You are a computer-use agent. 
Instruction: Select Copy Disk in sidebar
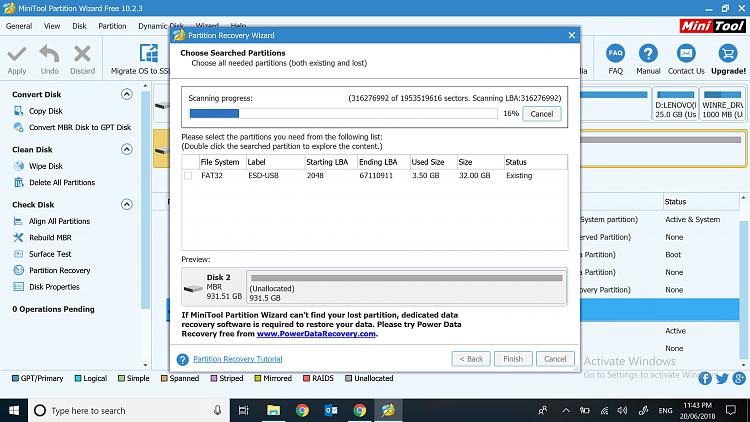tap(45, 111)
